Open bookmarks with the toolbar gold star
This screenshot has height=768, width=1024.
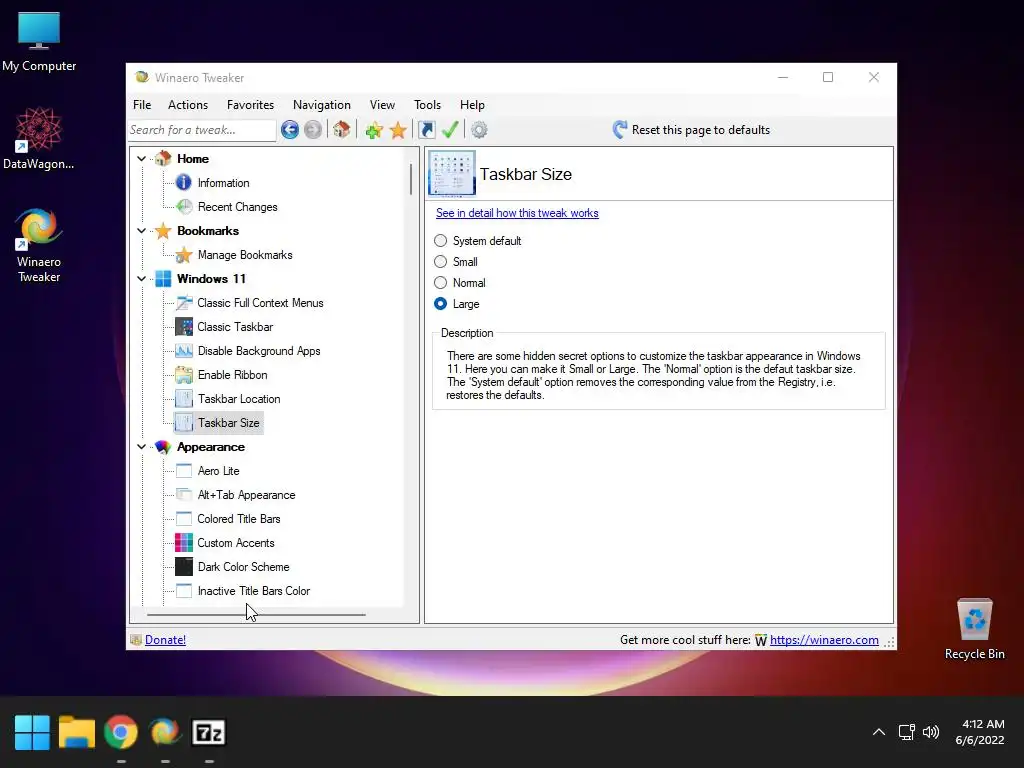(398, 130)
